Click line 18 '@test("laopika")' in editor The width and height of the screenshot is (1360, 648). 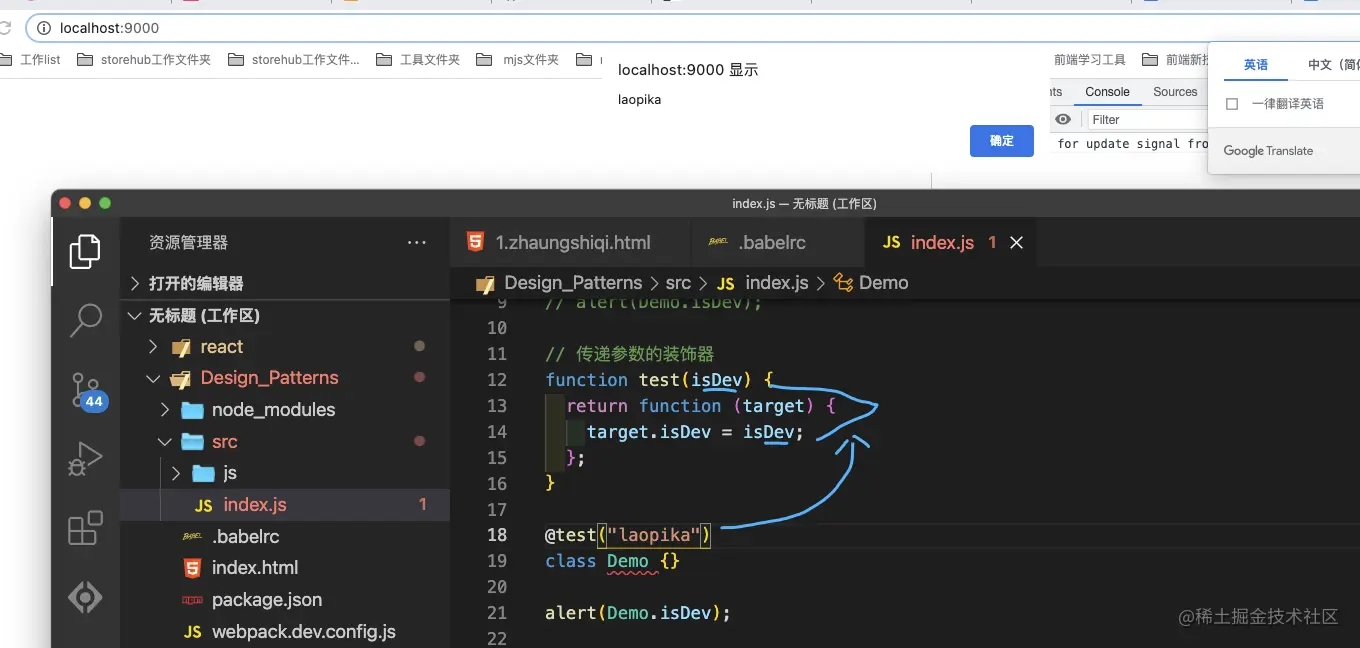628,535
